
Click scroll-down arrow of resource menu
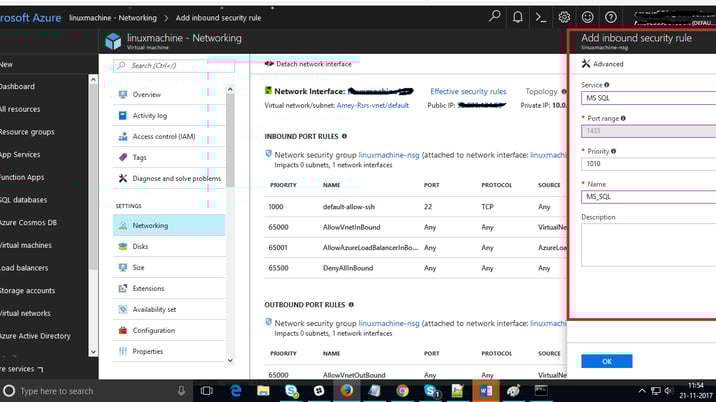230,360
